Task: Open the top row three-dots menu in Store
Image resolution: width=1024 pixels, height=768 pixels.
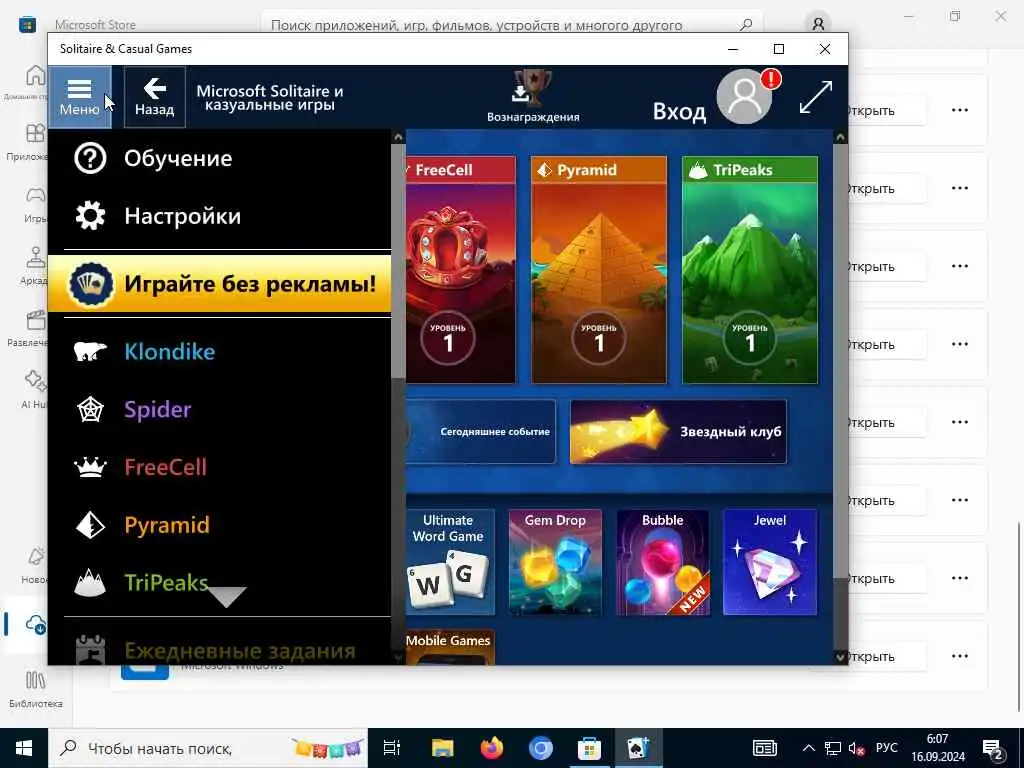Action: point(960,110)
